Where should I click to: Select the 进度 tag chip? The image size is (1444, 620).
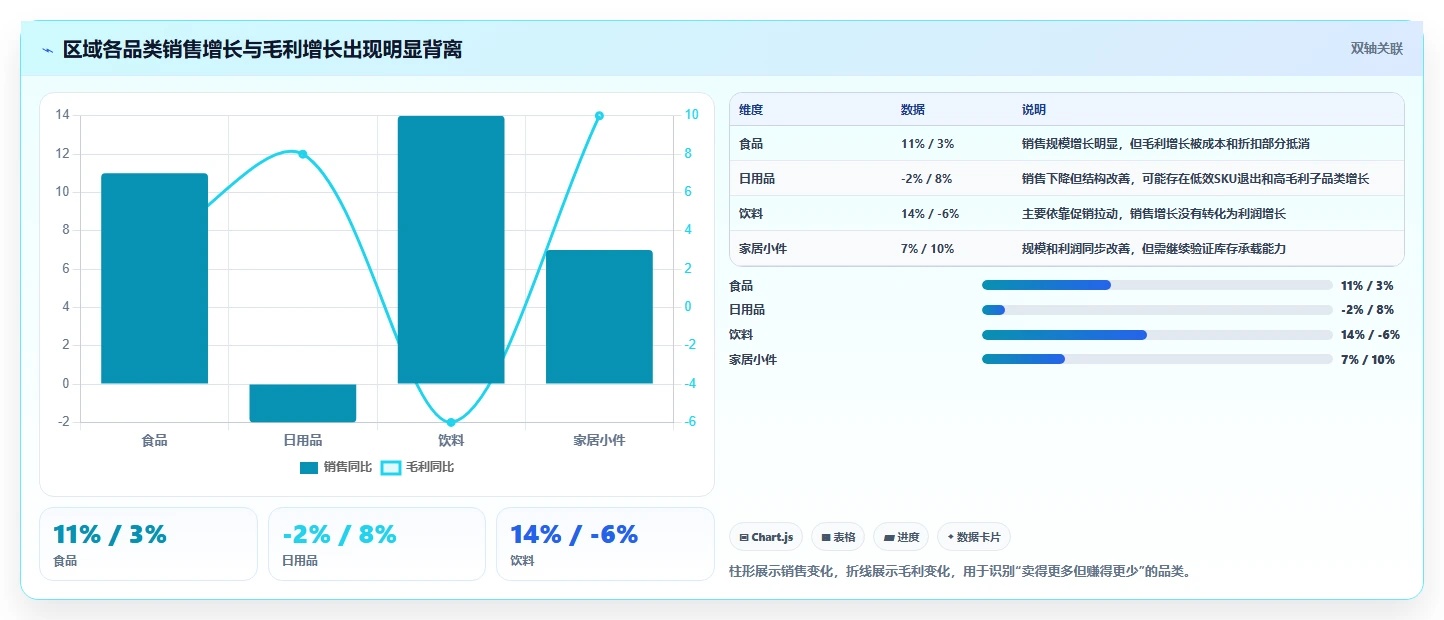(901, 537)
